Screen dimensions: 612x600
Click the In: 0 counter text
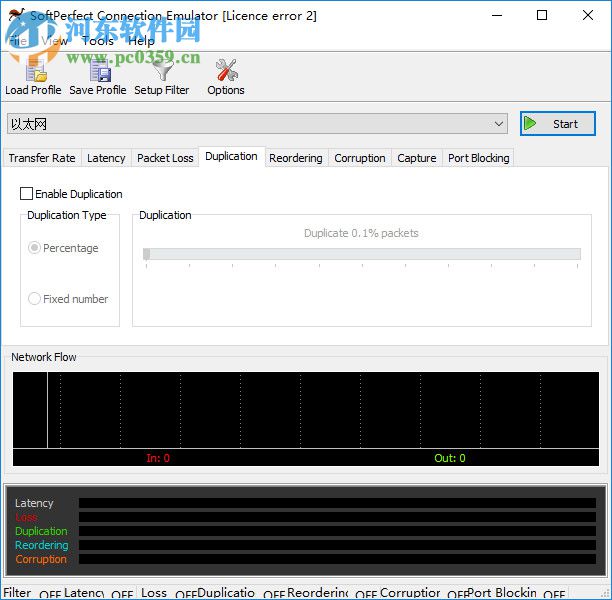(158, 458)
